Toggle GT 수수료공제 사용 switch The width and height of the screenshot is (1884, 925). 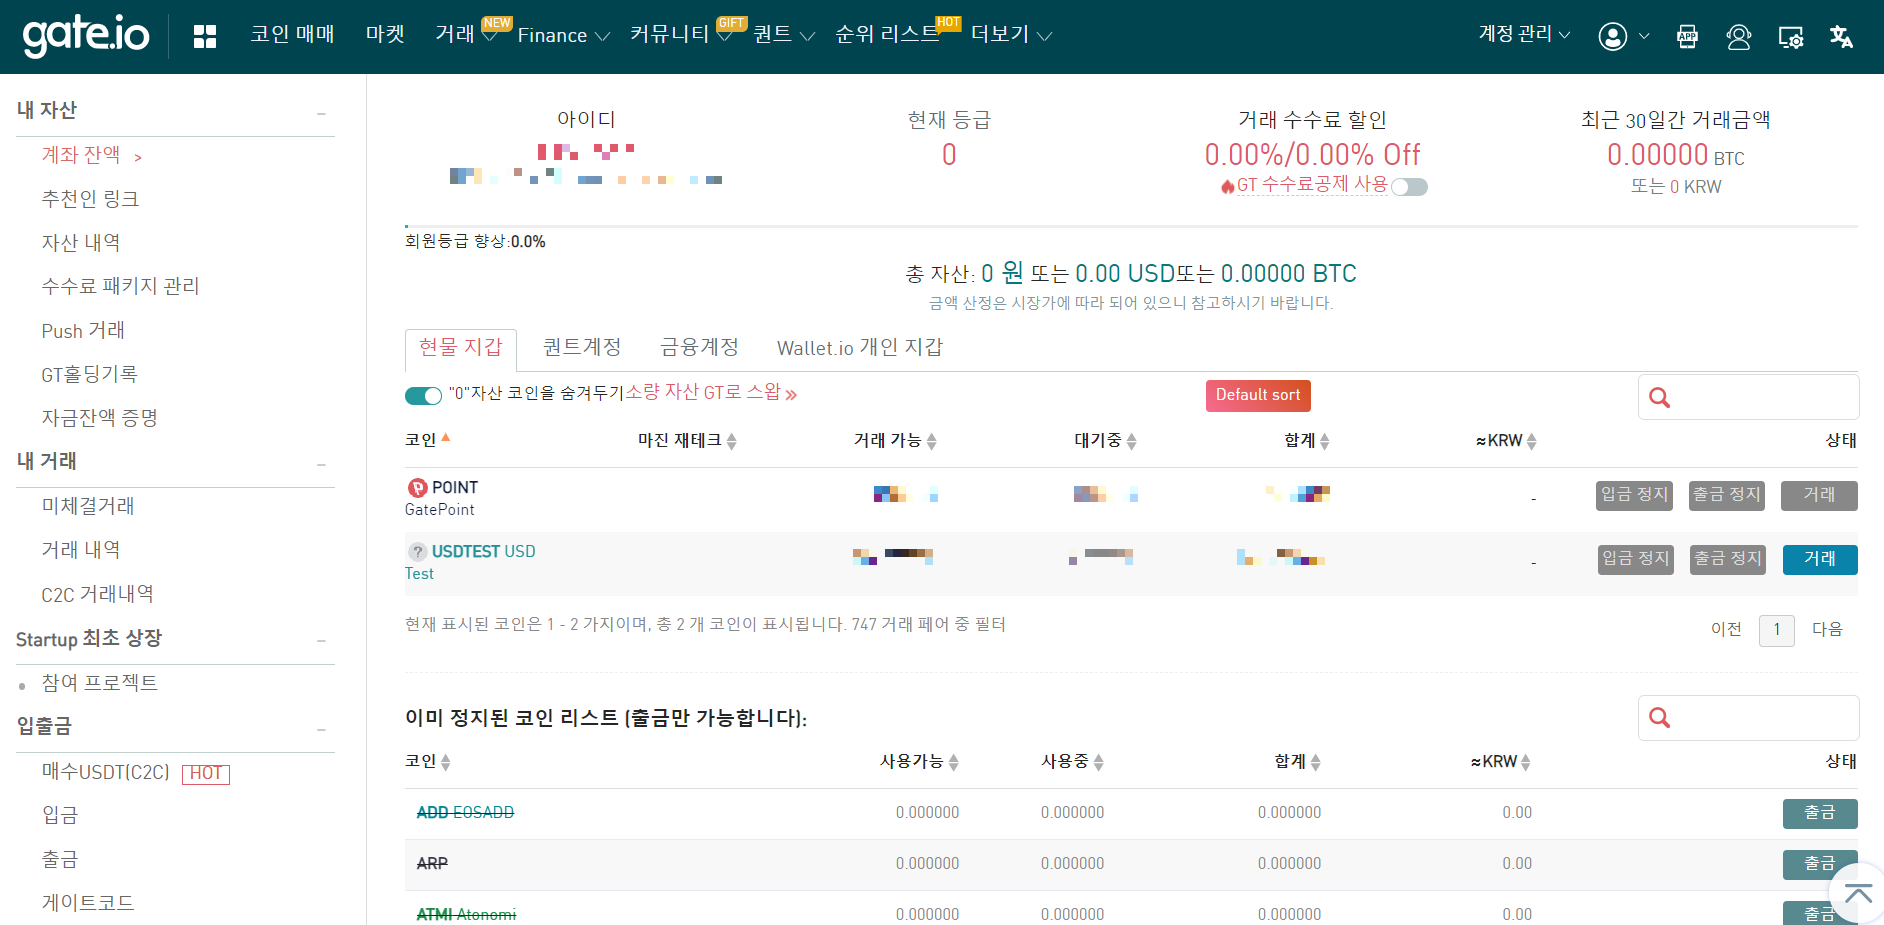(x=1409, y=187)
